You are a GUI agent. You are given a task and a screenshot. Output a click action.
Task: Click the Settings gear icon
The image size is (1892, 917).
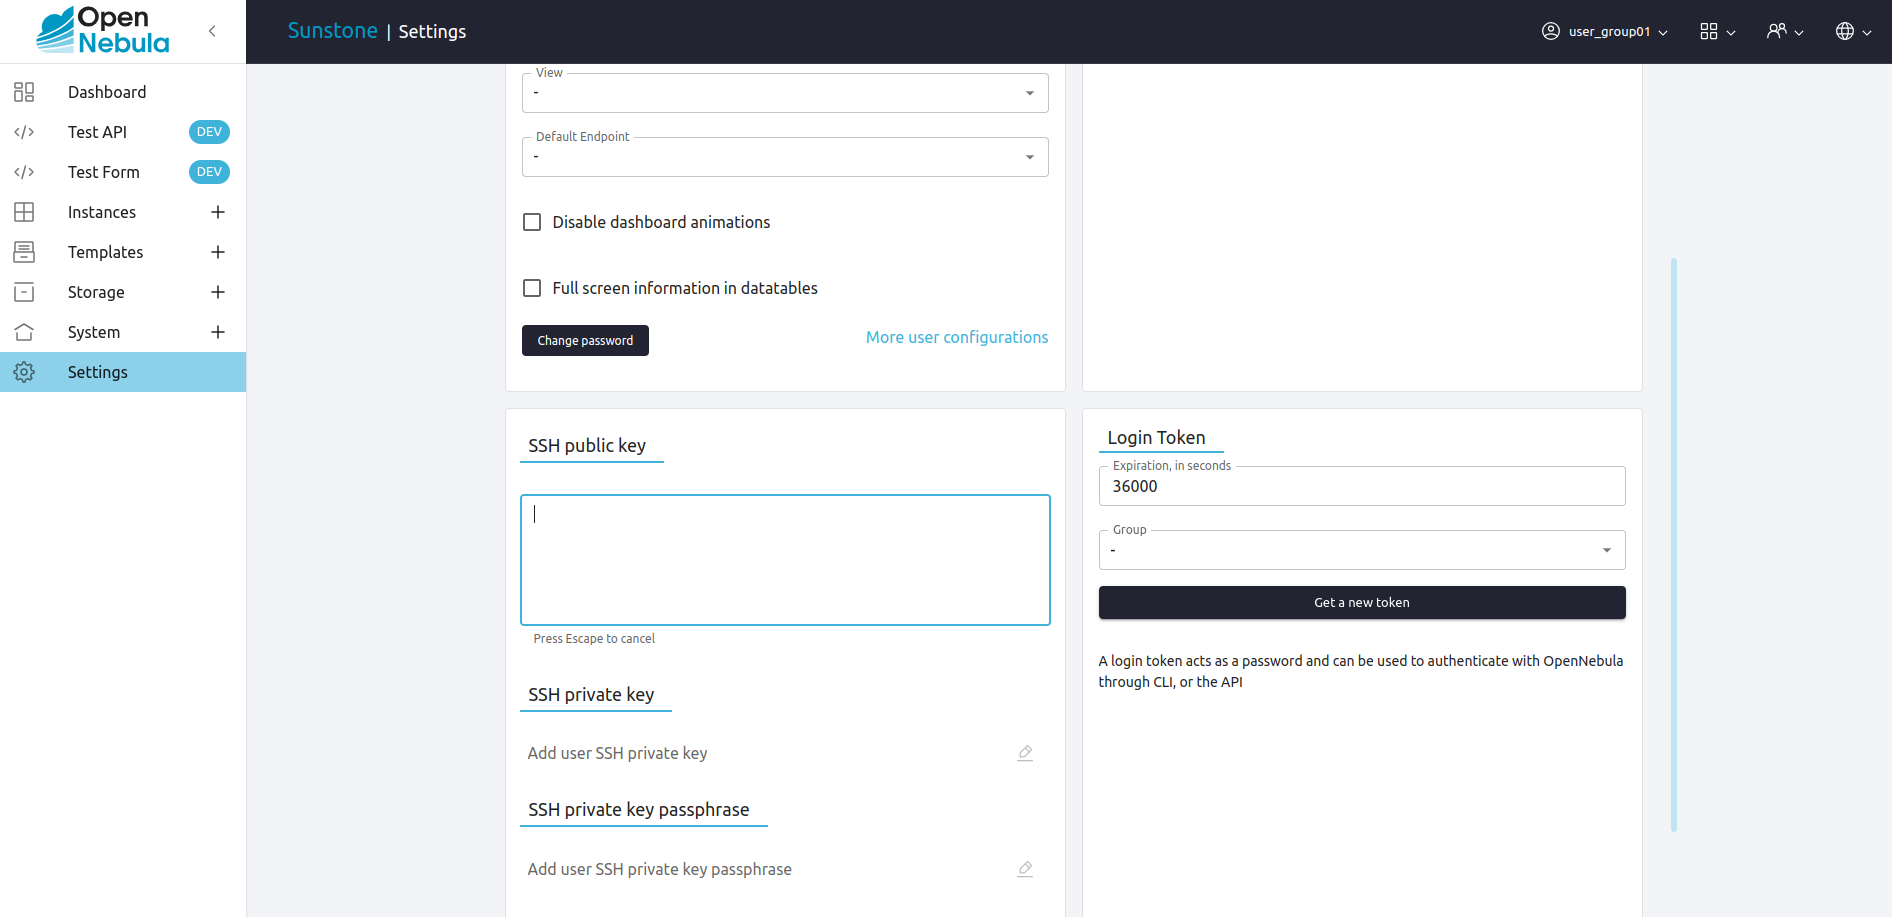coord(24,372)
